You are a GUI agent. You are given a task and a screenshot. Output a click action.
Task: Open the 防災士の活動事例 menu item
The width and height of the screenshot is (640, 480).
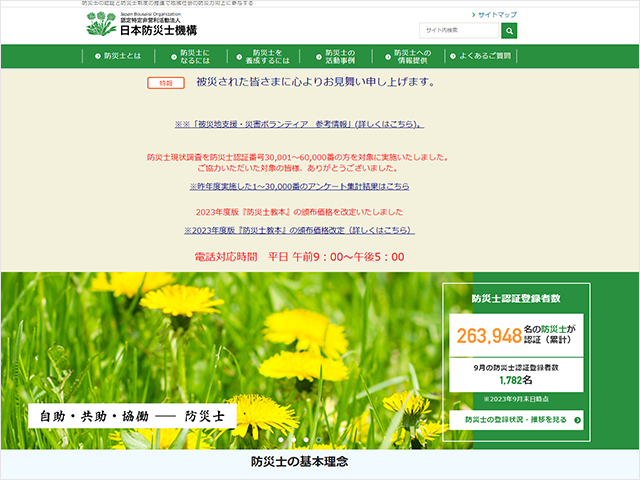336,56
